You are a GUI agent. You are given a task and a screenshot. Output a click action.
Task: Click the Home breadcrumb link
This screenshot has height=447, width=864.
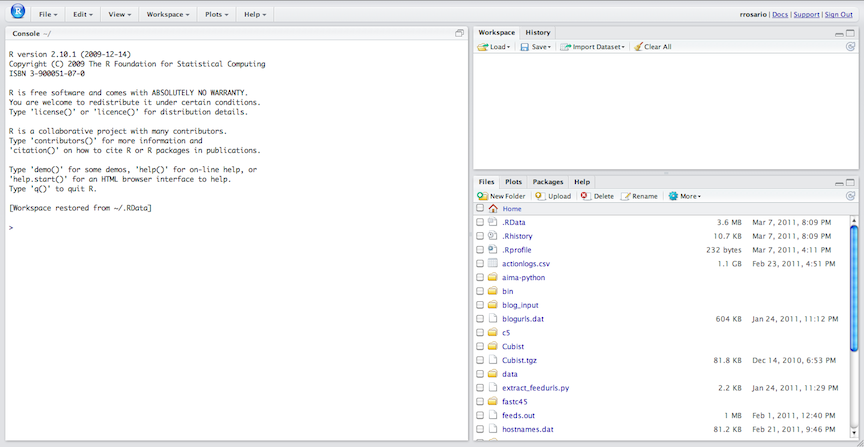click(512, 209)
